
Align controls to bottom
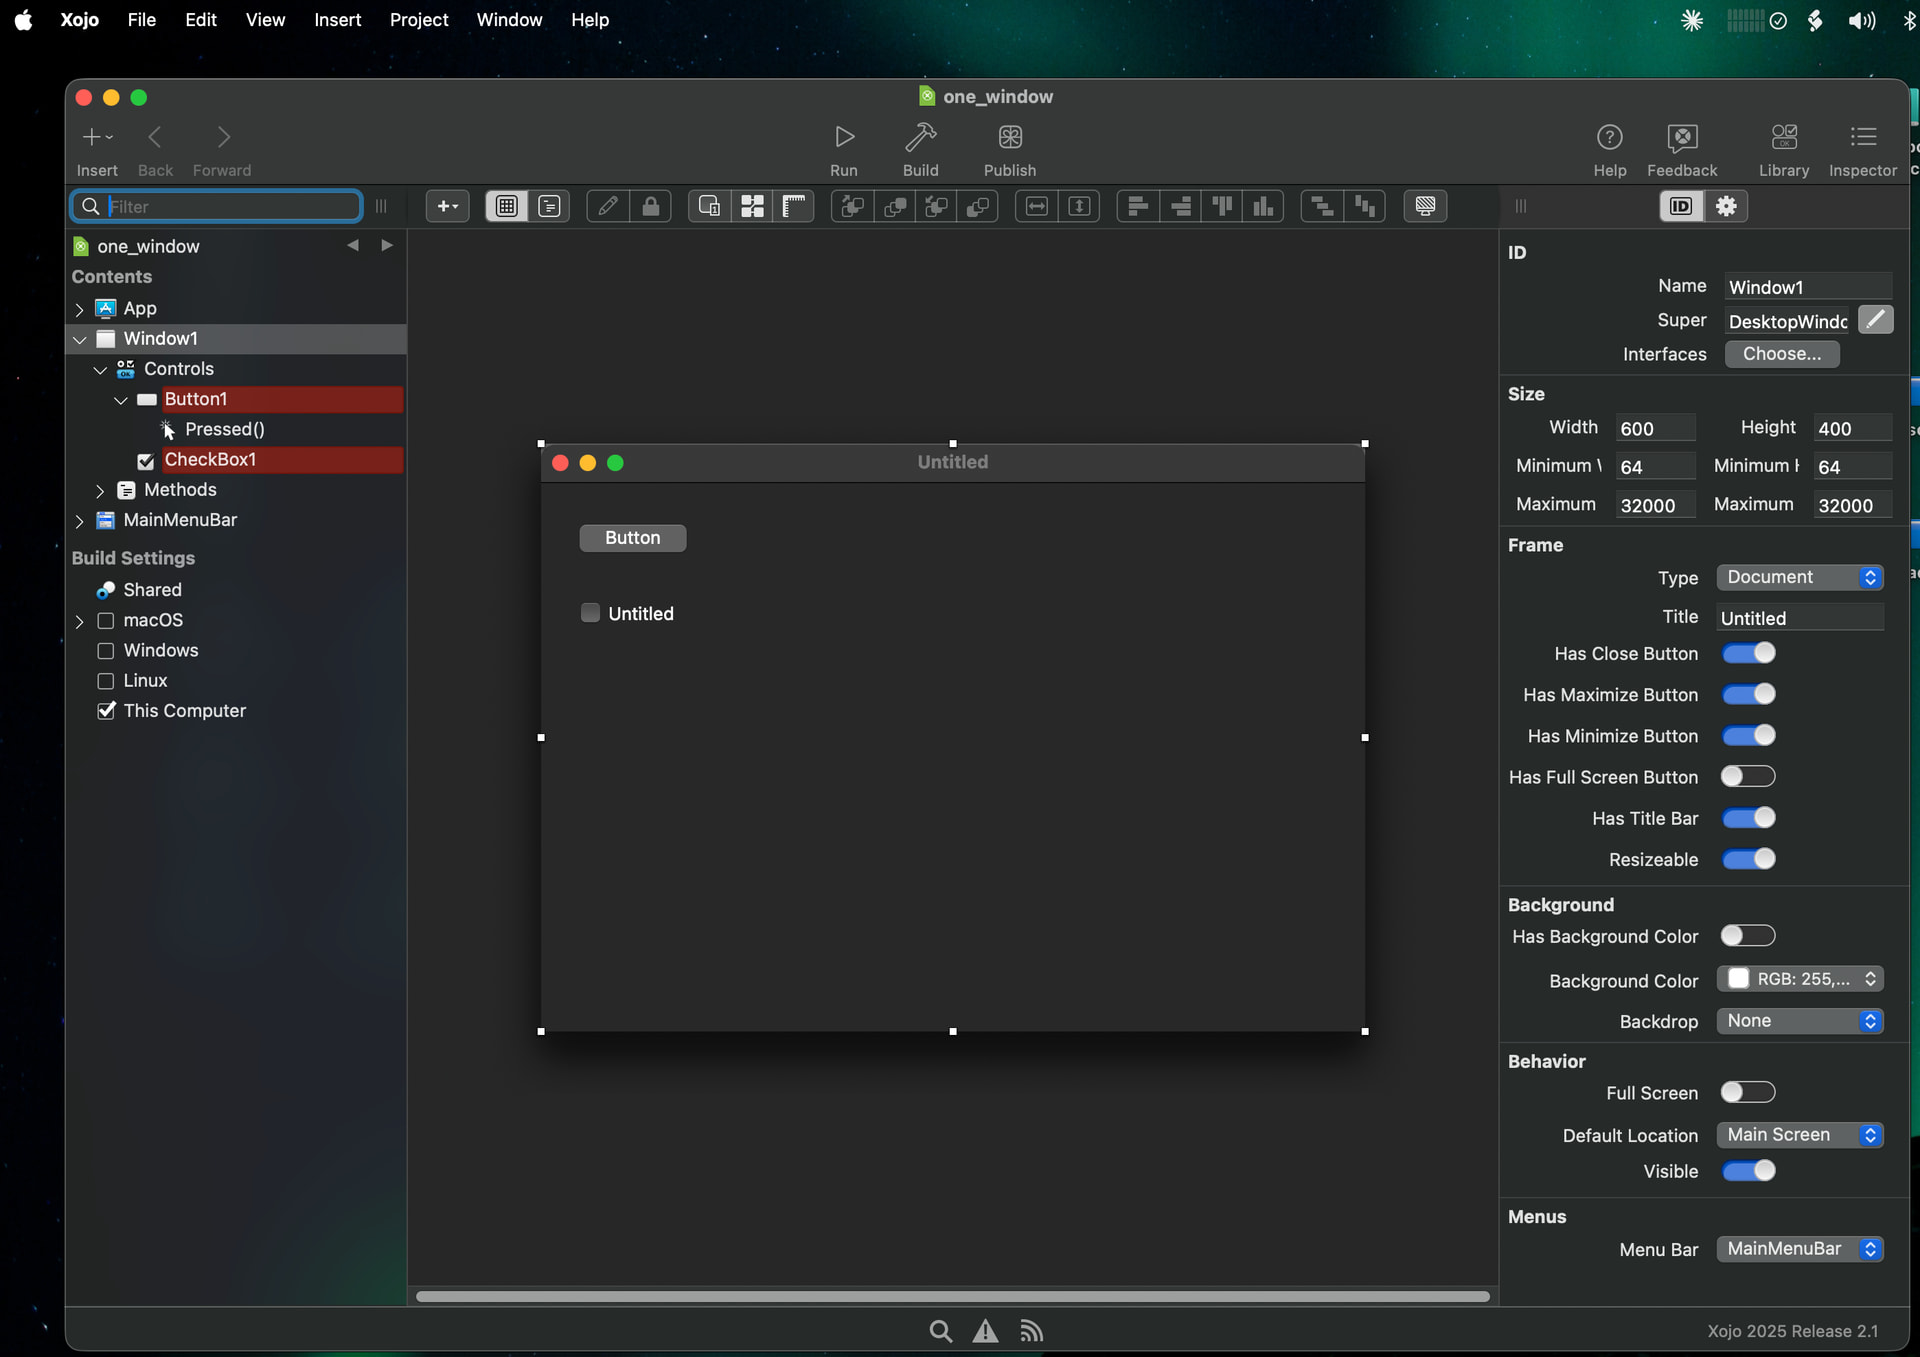pos(1264,206)
